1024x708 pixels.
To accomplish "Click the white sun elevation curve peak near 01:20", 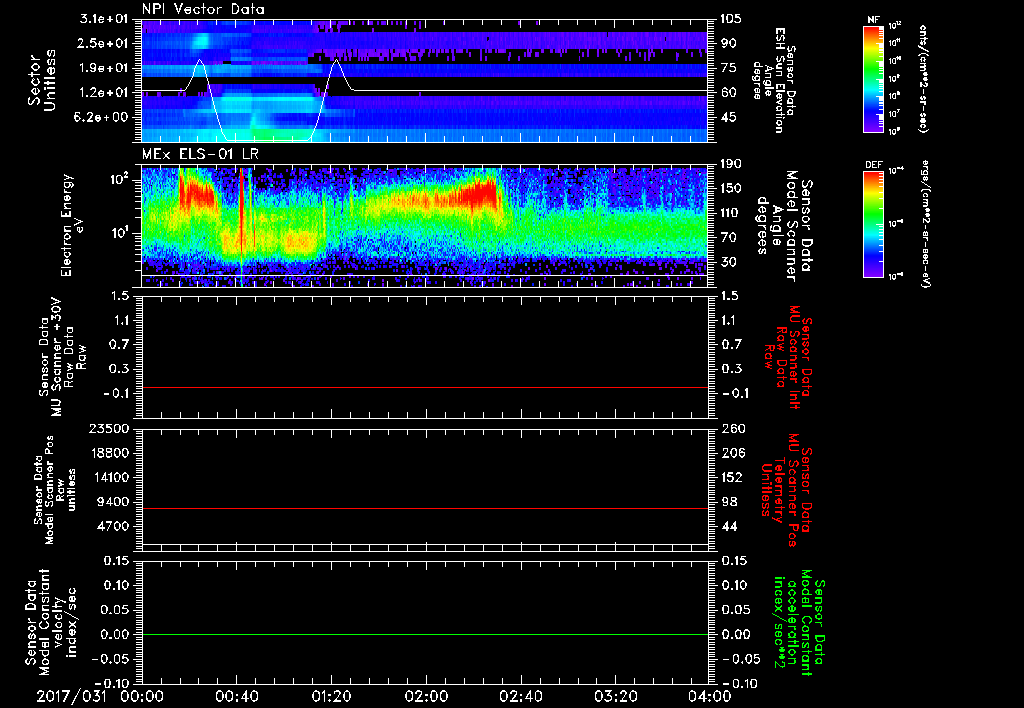I will point(336,60).
